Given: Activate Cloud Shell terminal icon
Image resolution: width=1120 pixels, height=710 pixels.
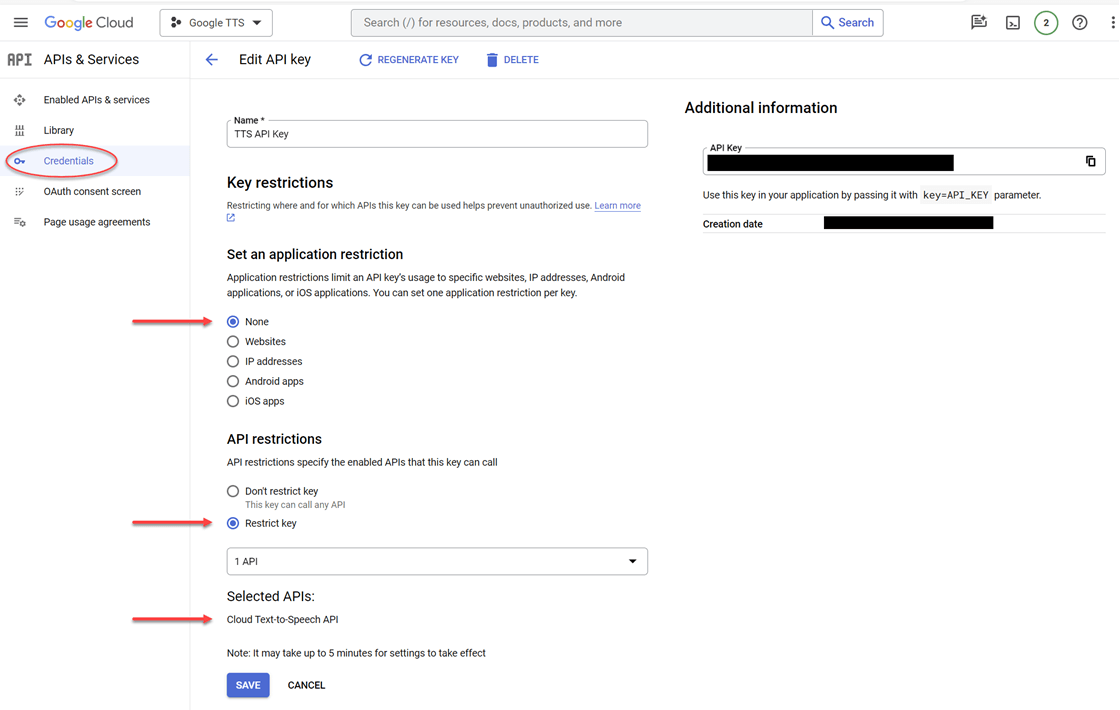Looking at the screenshot, I should pos(1013,23).
